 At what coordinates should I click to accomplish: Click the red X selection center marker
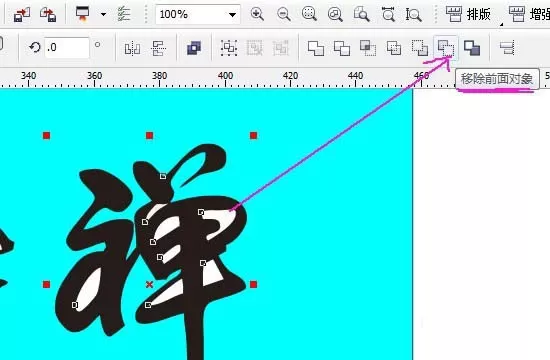click(x=149, y=284)
